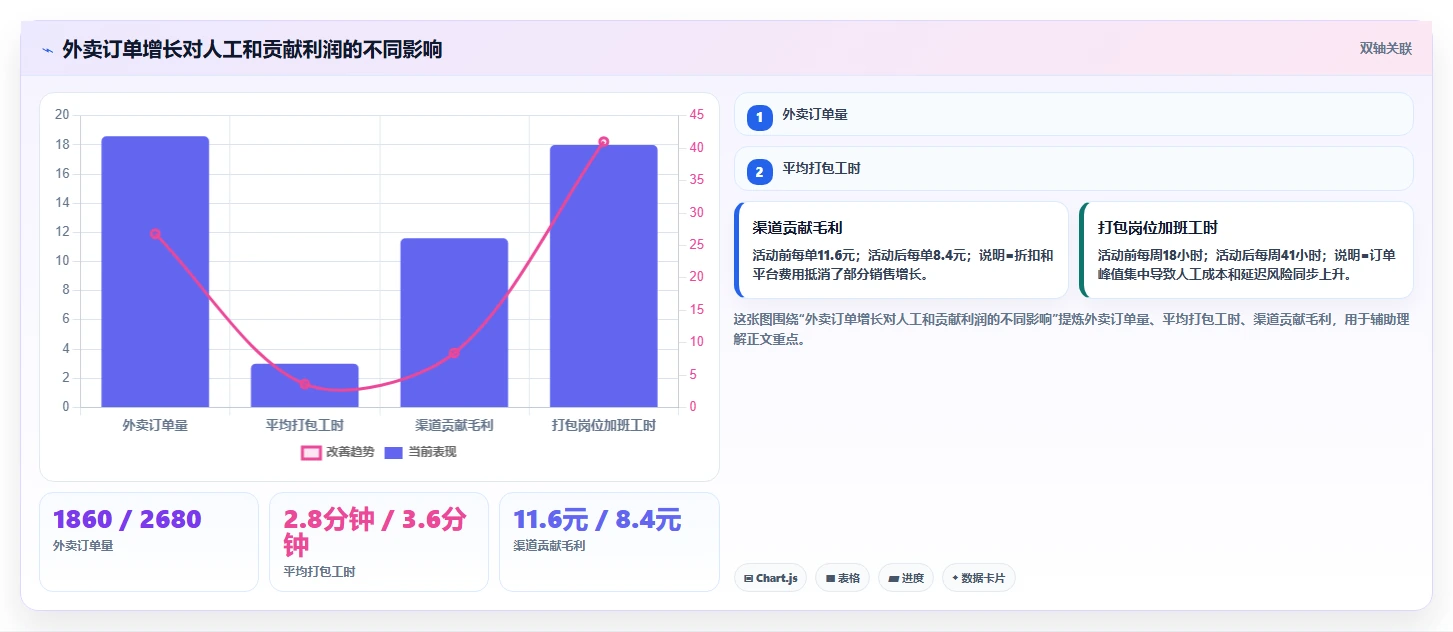Click the x-axis label 外卖订单量

[155, 425]
